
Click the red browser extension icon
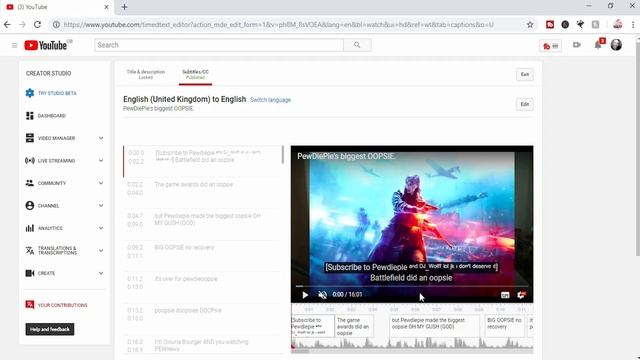550,24
